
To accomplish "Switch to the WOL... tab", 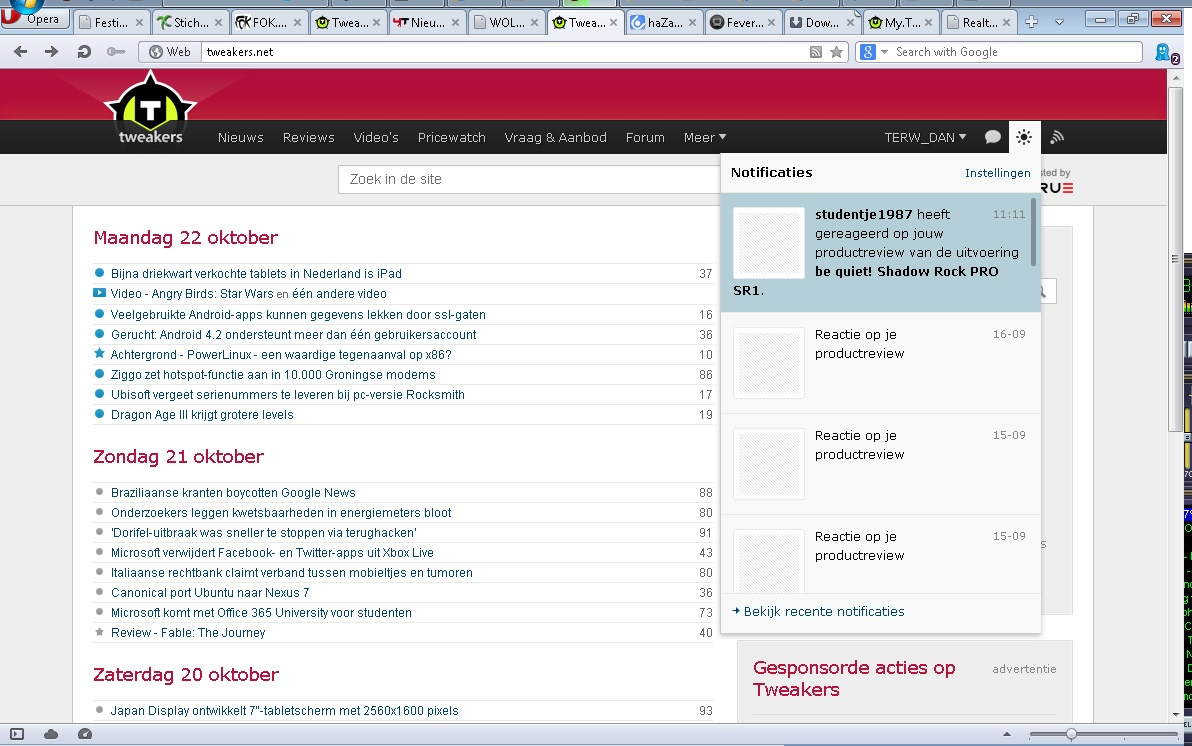I will pos(506,22).
